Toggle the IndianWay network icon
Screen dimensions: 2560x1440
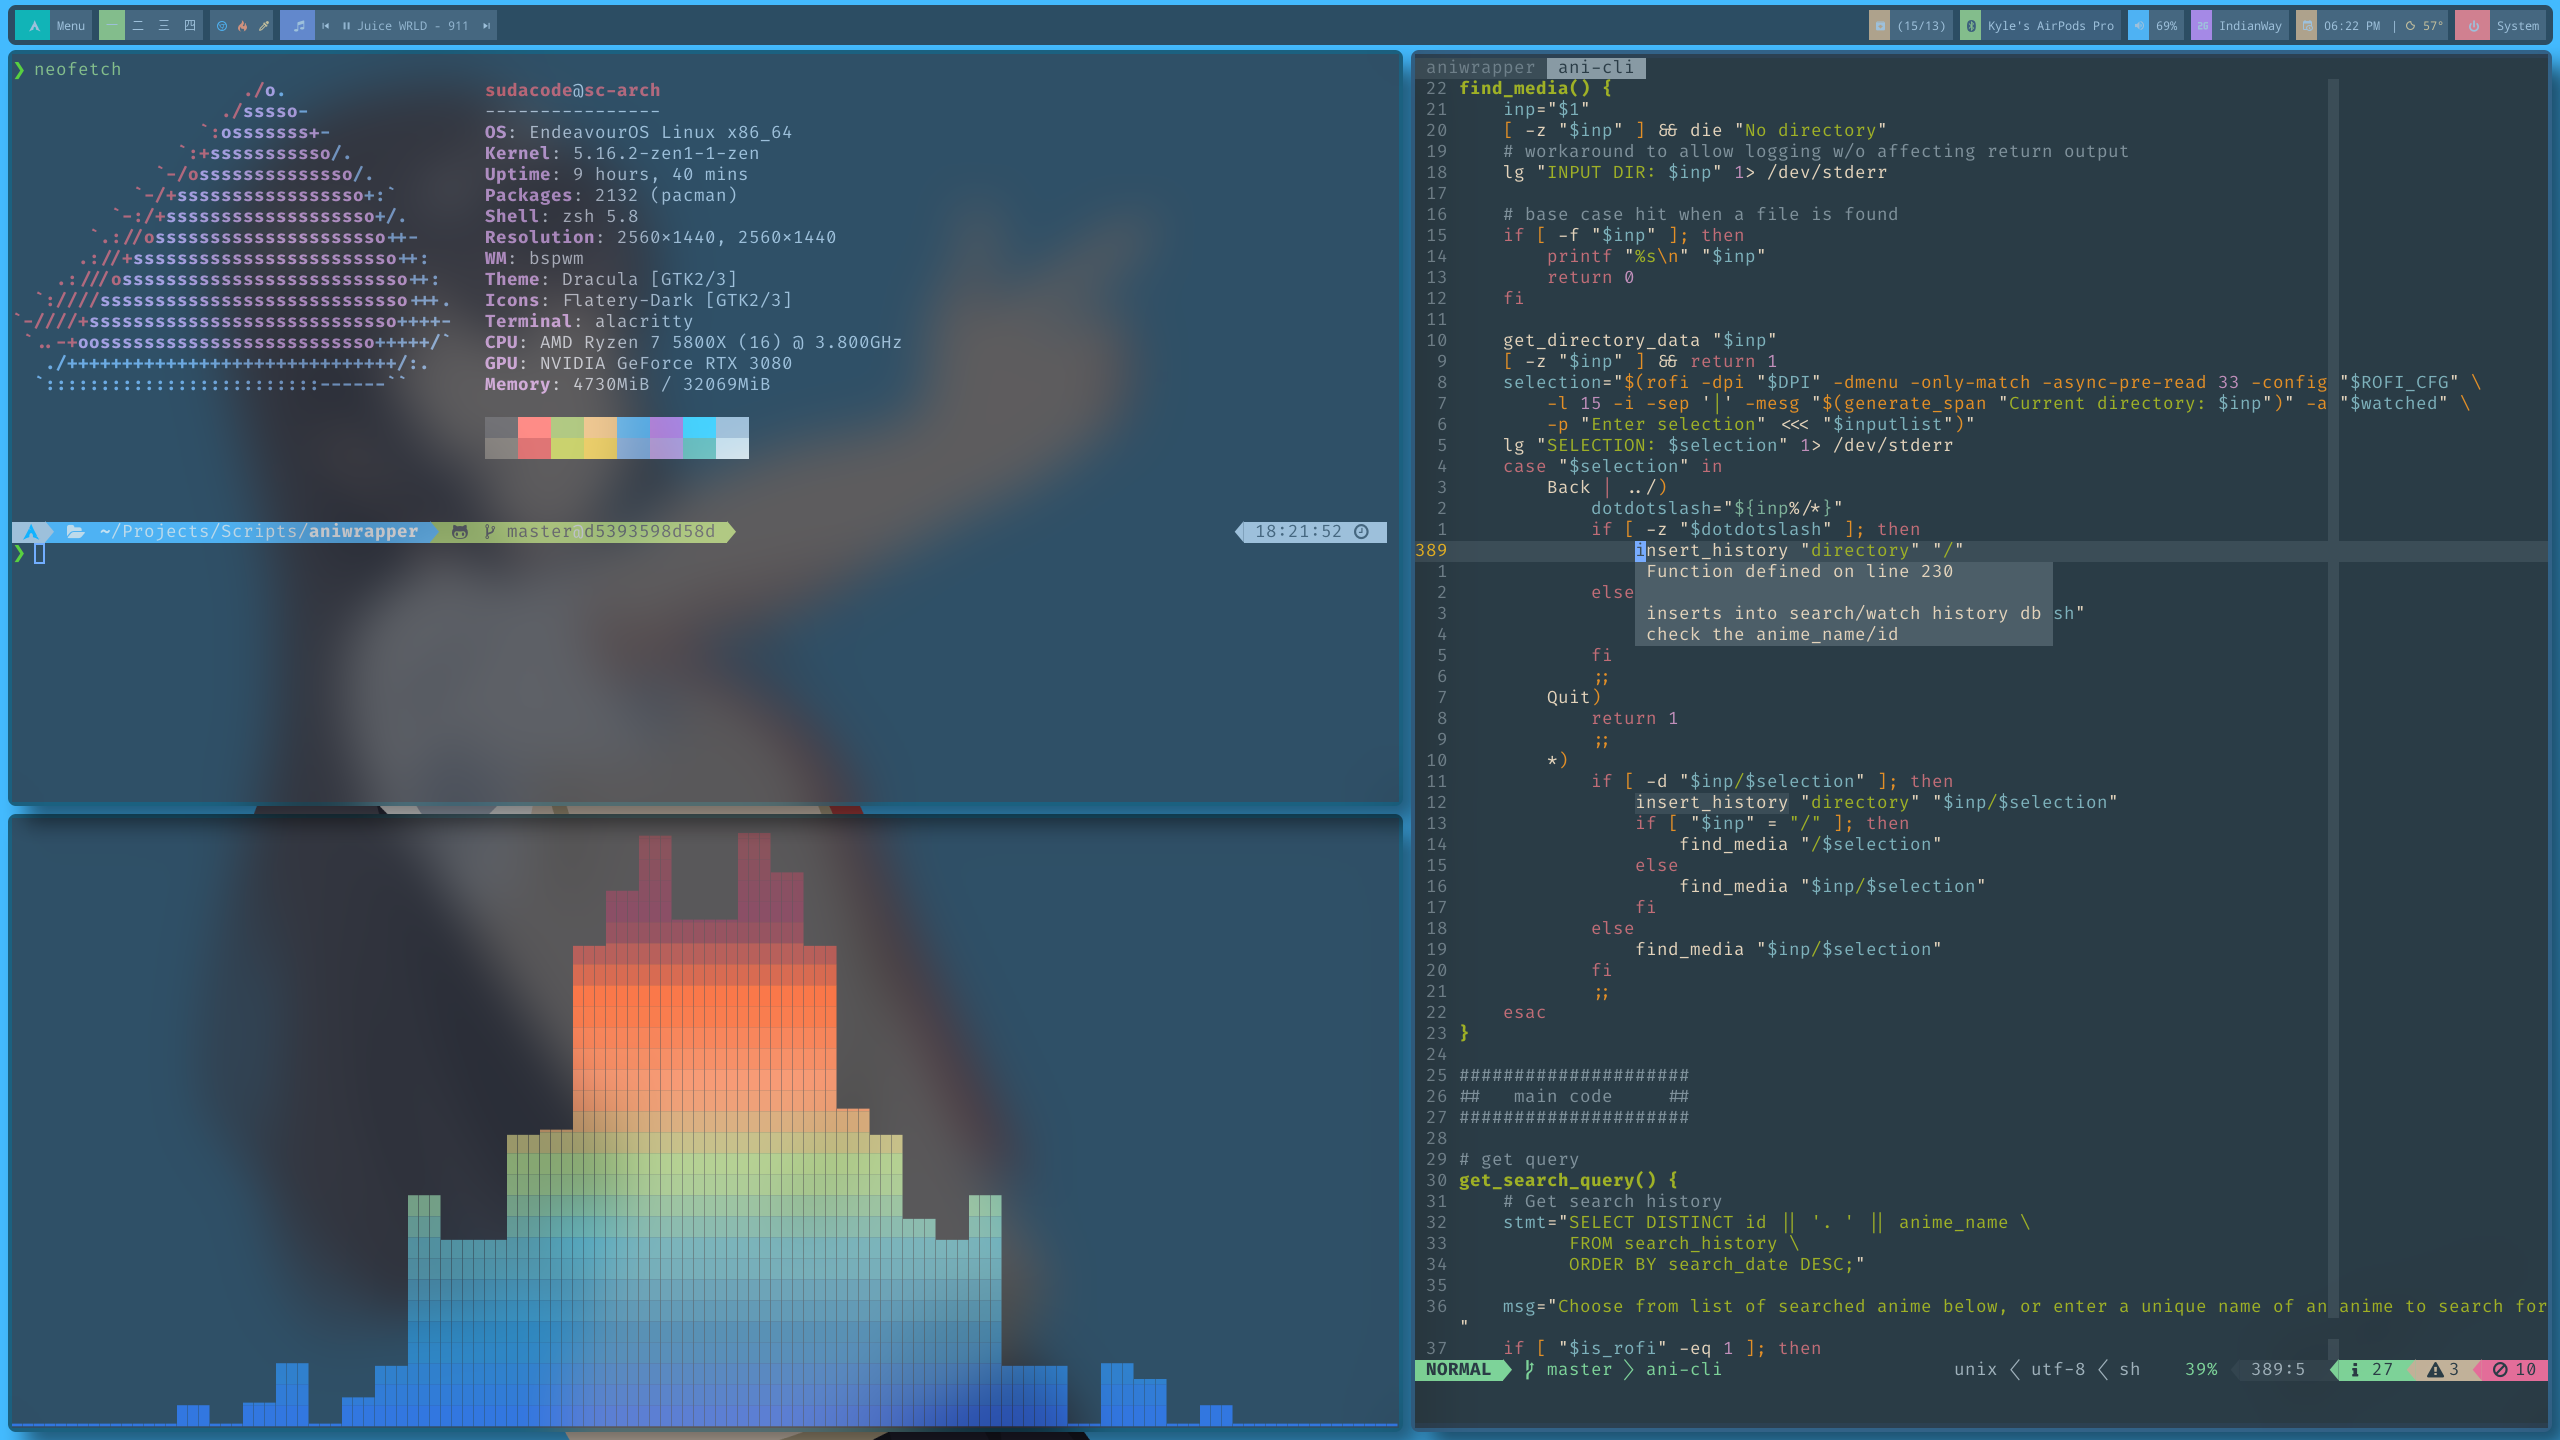[2202, 26]
